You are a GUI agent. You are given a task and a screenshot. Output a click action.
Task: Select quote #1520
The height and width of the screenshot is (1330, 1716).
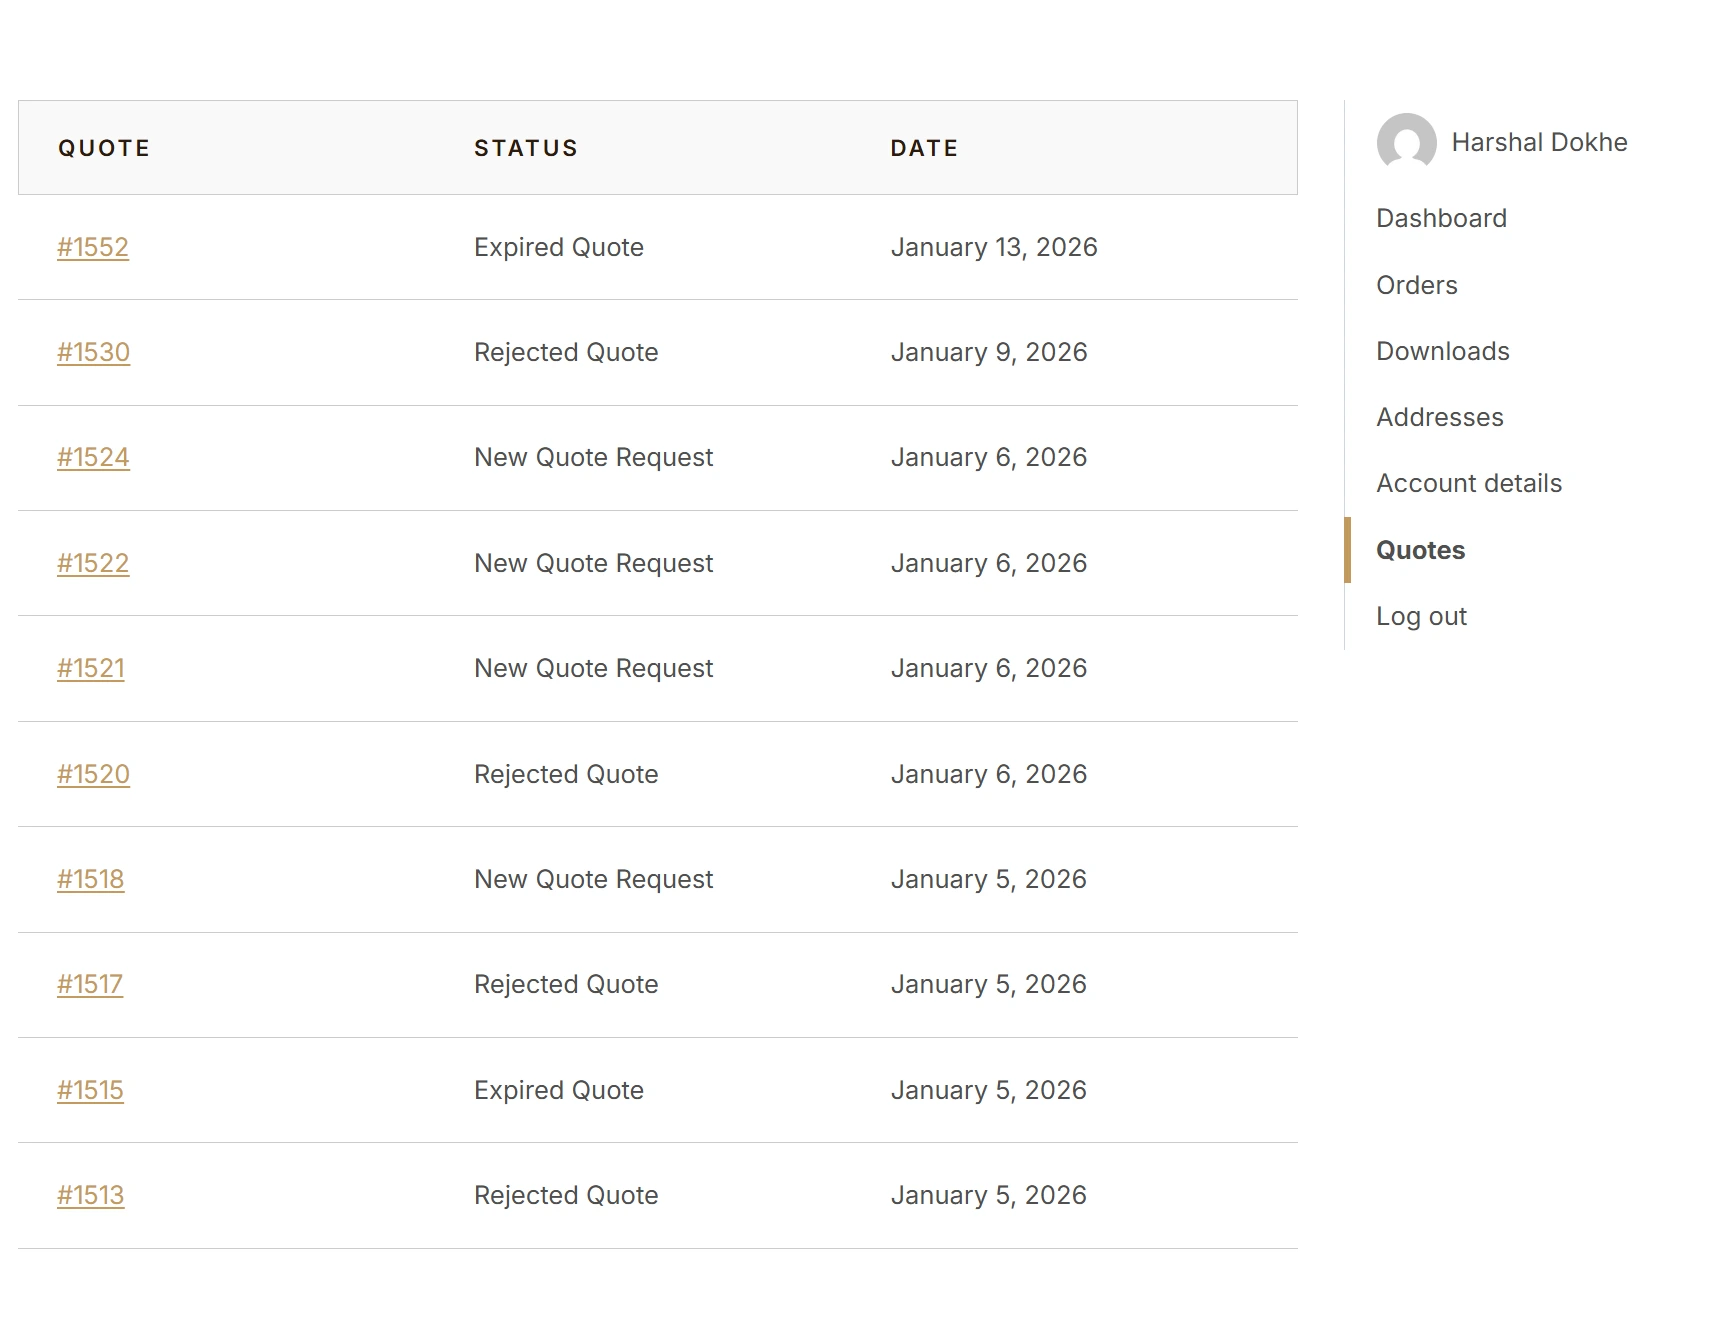[x=93, y=774]
